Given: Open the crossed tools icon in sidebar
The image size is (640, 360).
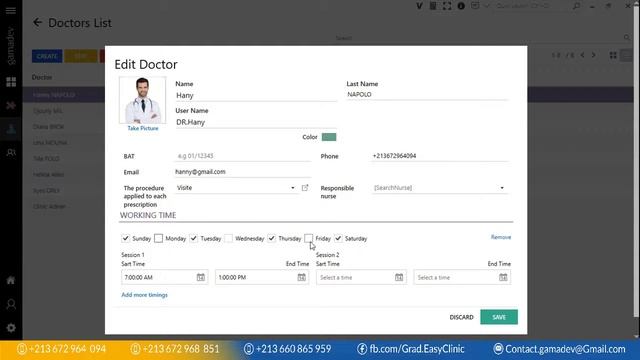Looking at the screenshot, I should coord(11,105).
